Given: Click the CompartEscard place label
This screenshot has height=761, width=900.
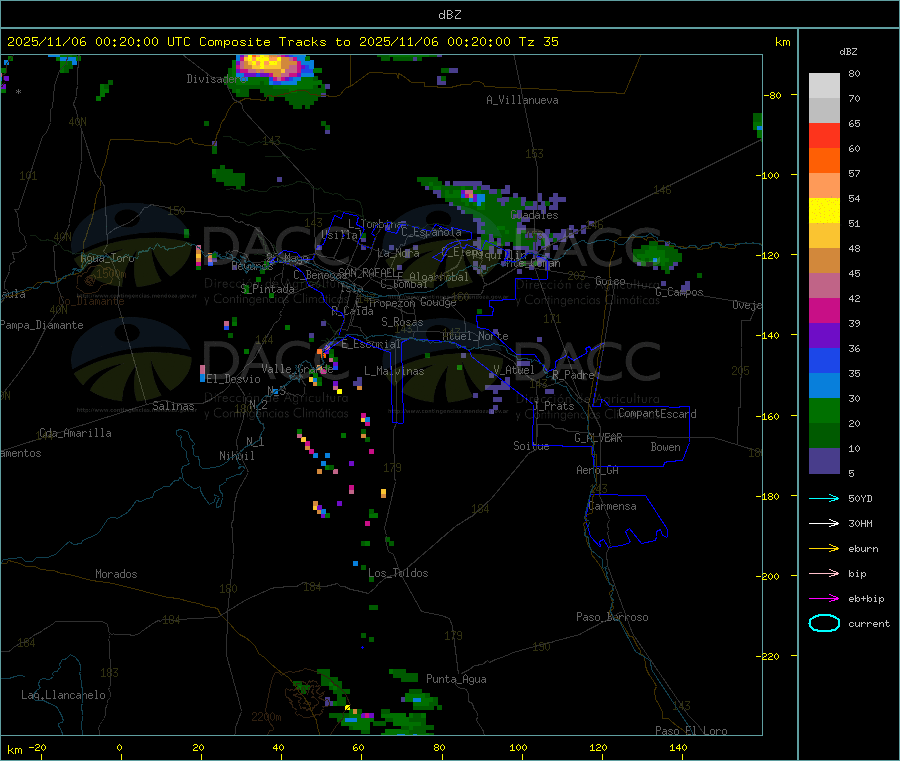Looking at the screenshot, I should tap(657, 413).
